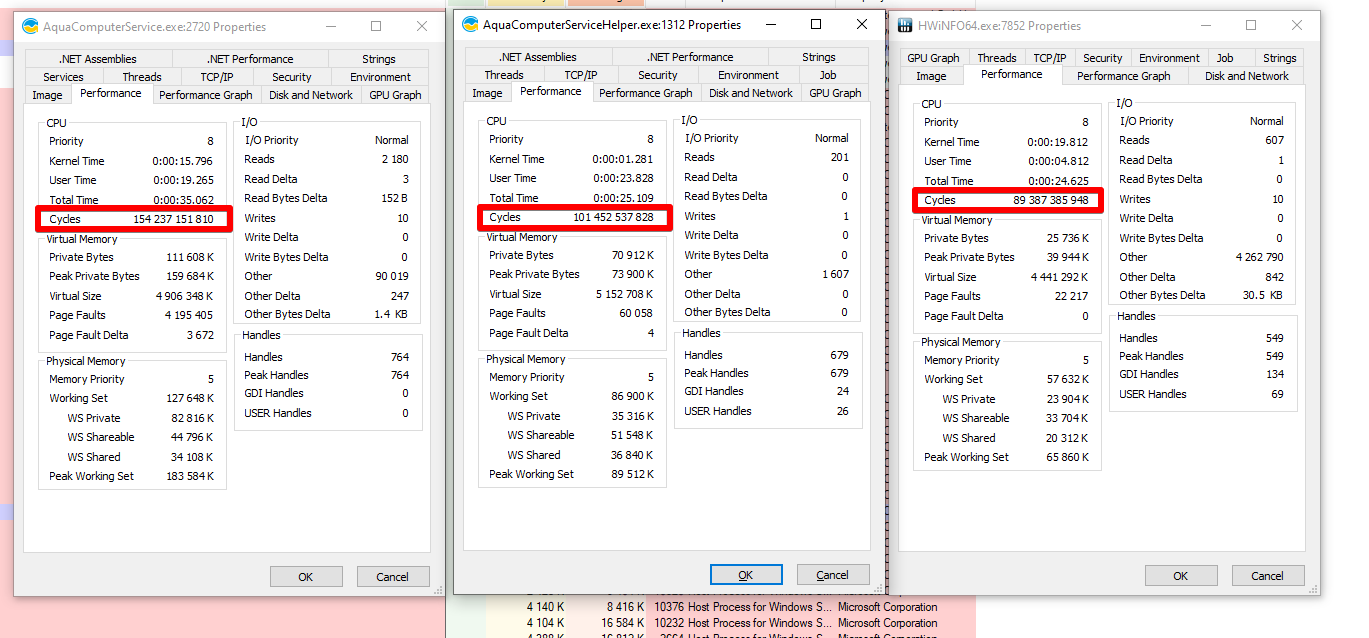Switch to Image tab in HWiNFO64 window
Viewport: 1369px width, 638px height.
pyautogui.click(x=931, y=76)
